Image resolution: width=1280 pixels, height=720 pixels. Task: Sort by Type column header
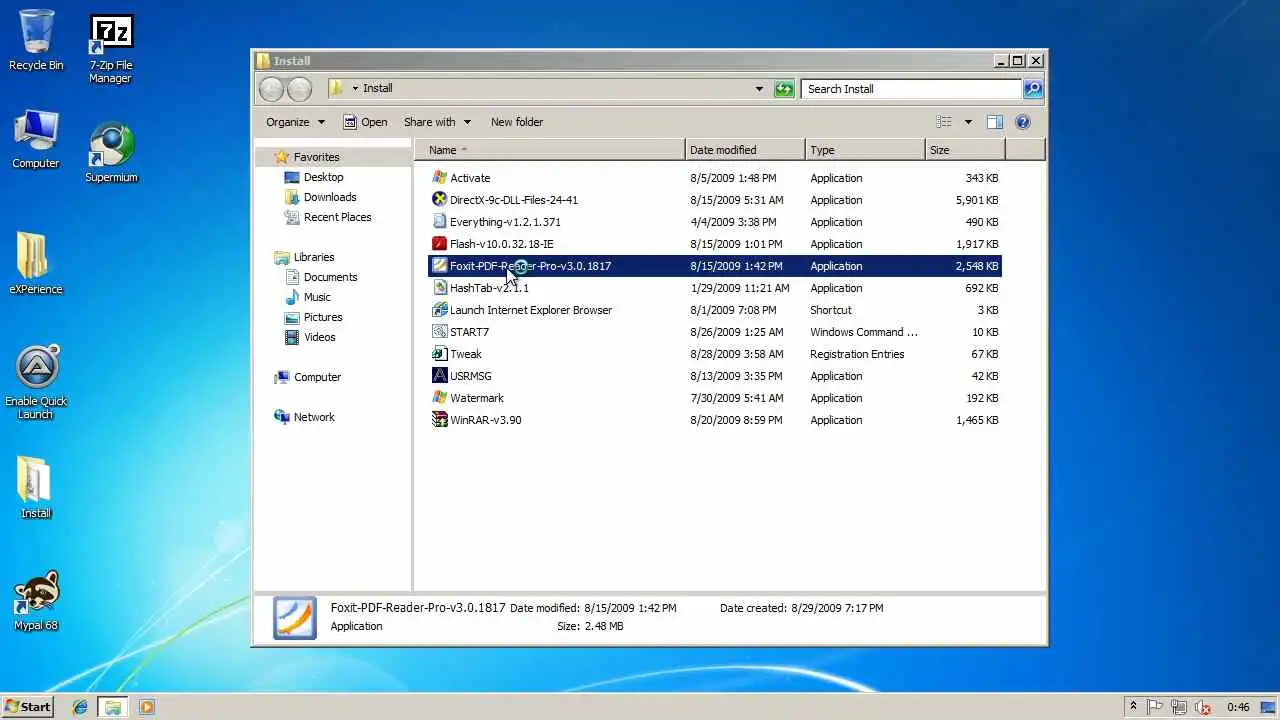click(x=865, y=150)
